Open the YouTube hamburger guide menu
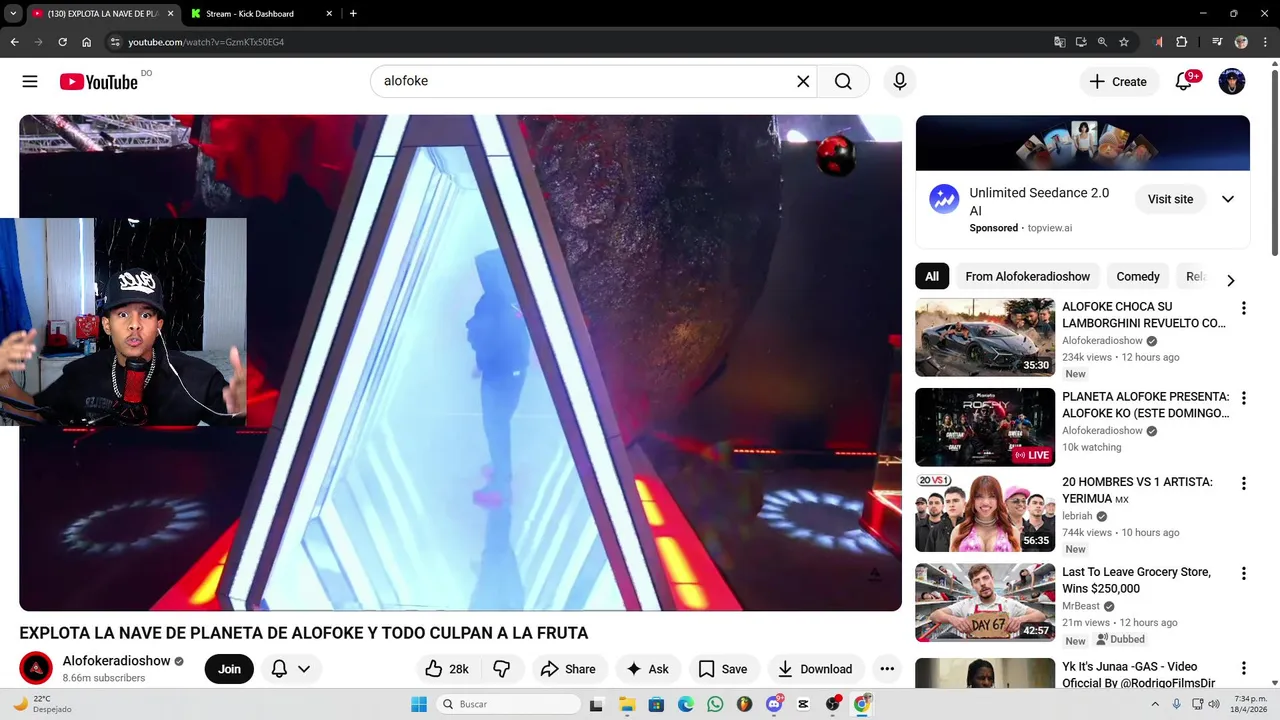The image size is (1280, 720). [30, 82]
